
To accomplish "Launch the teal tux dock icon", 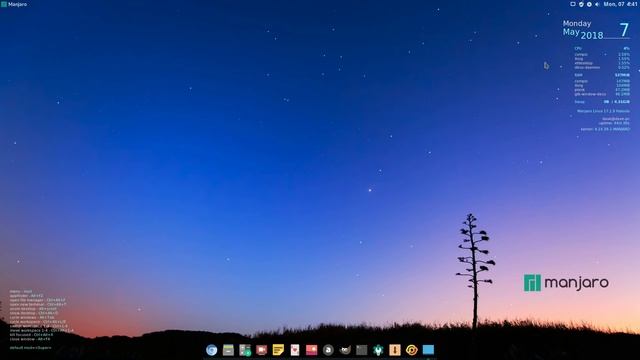I will (378, 350).
